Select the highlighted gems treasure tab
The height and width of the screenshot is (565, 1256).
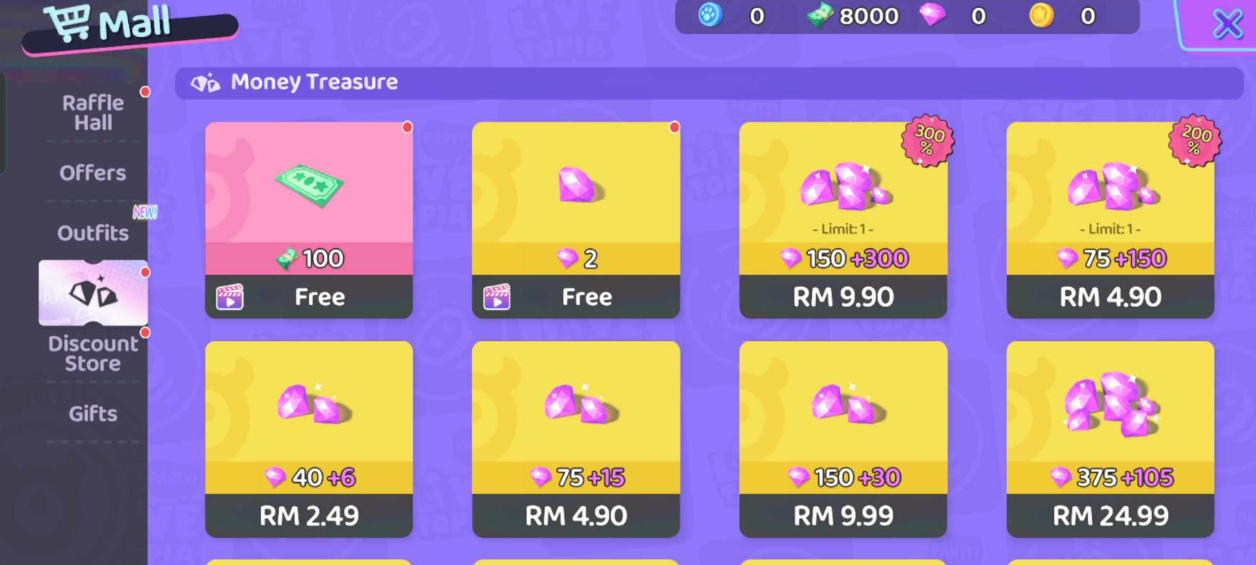click(x=93, y=293)
